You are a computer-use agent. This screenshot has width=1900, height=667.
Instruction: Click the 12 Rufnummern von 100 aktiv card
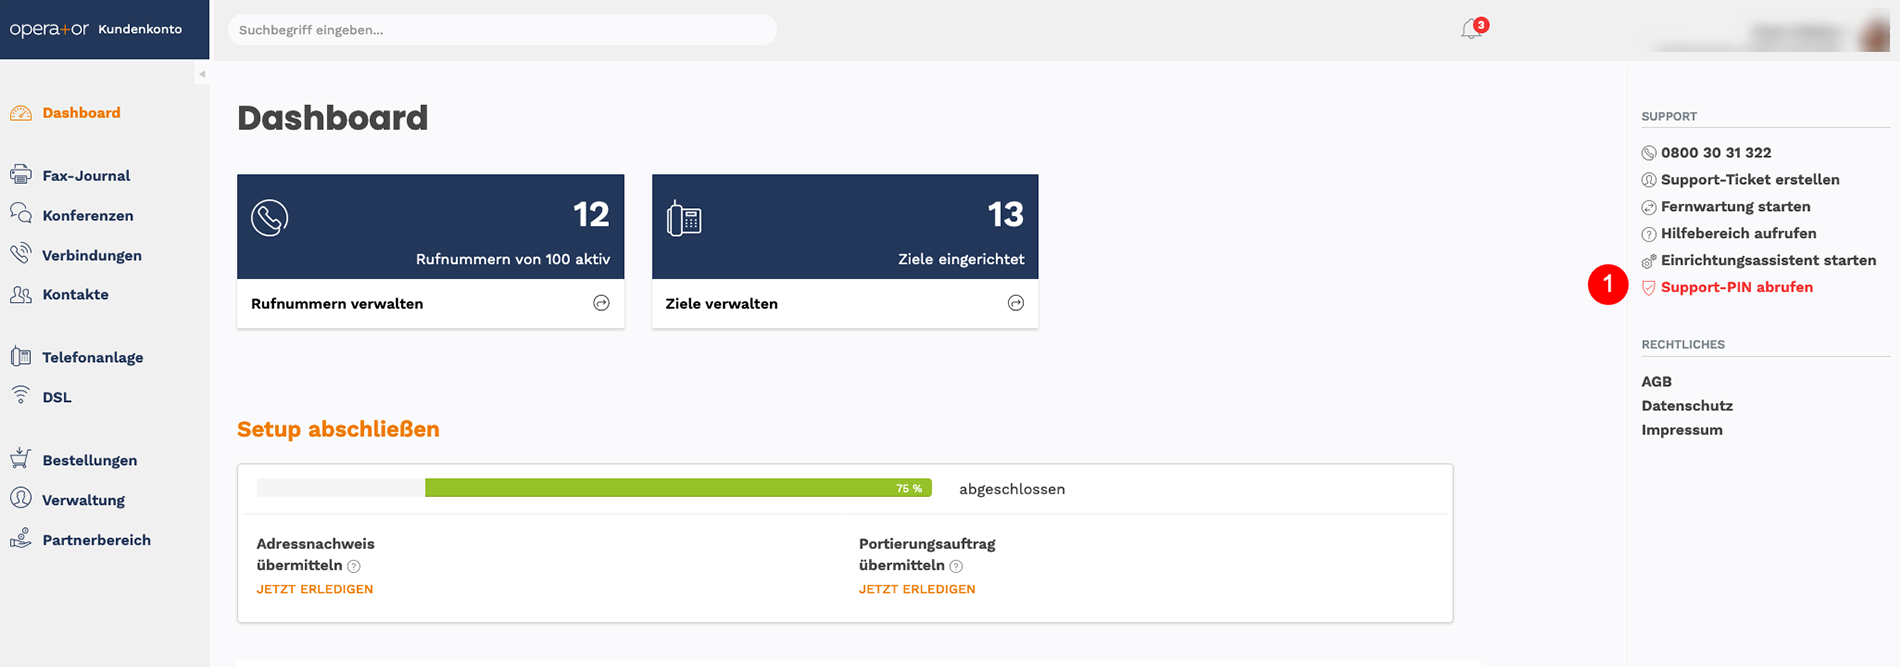431,227
